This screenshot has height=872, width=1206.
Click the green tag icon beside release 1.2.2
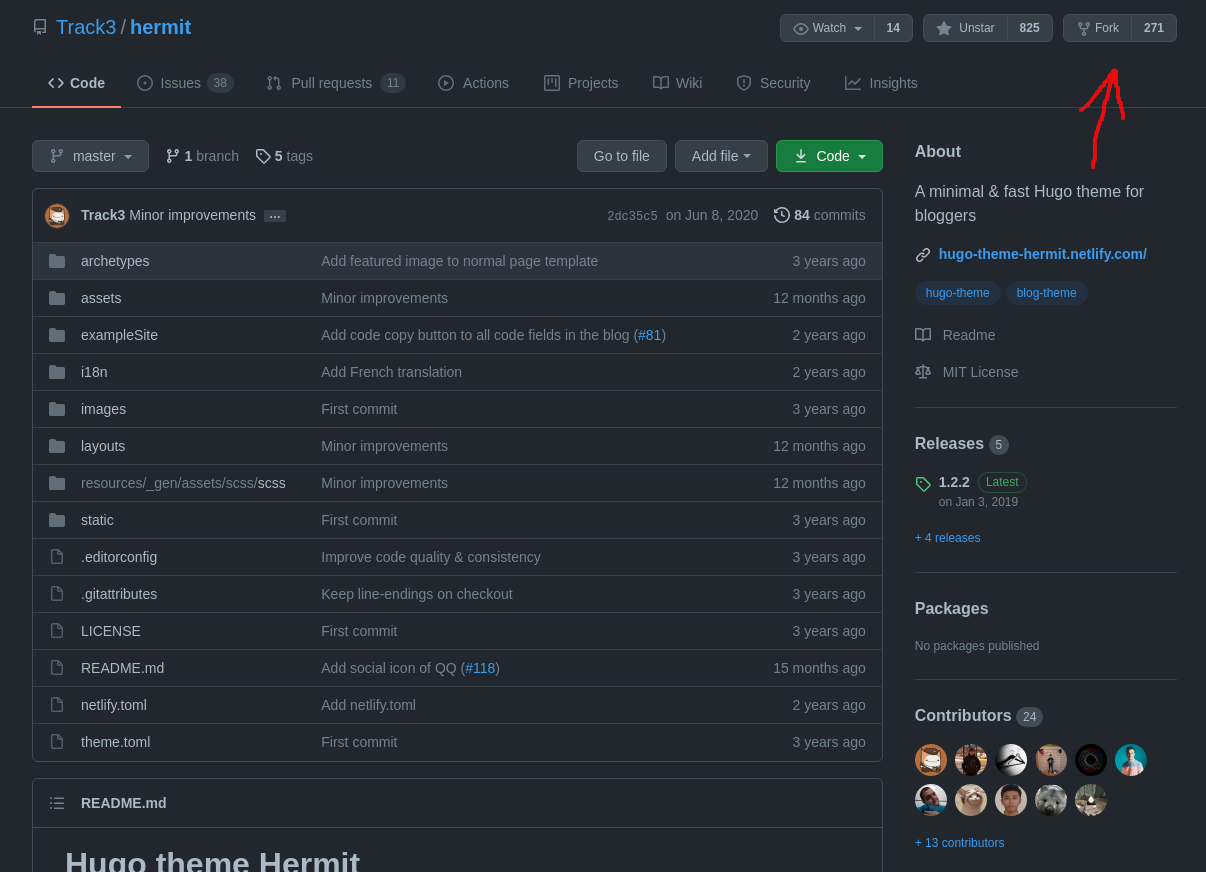(923, 484)
